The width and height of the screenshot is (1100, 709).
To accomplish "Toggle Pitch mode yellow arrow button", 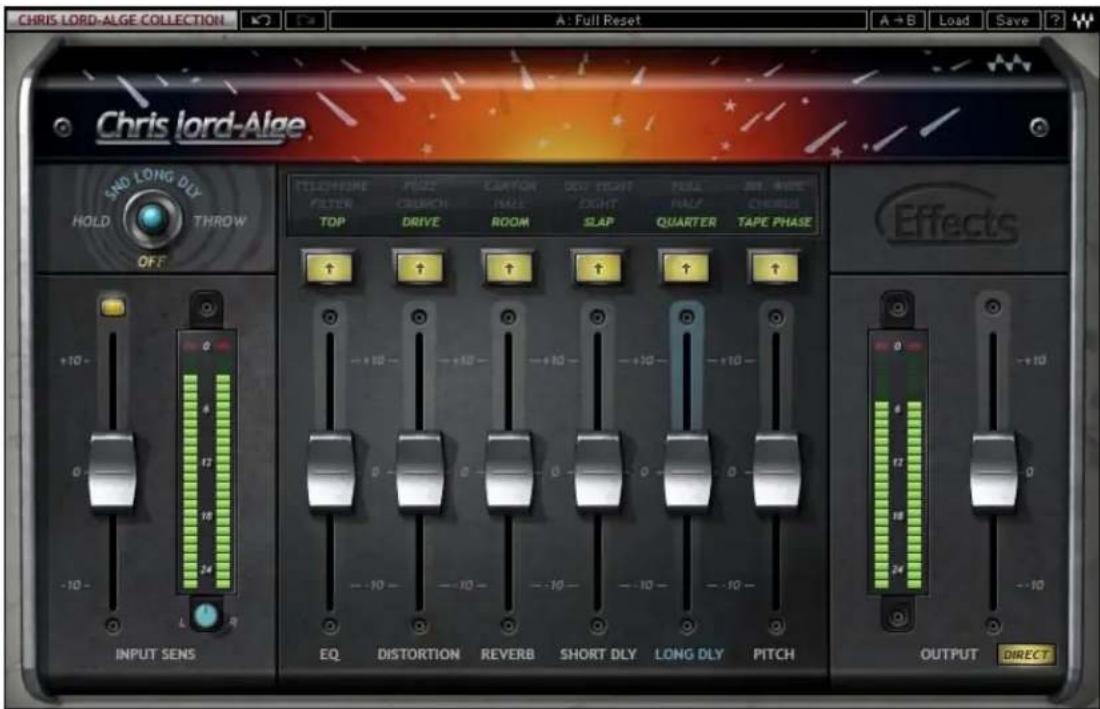I will (775, 268).
